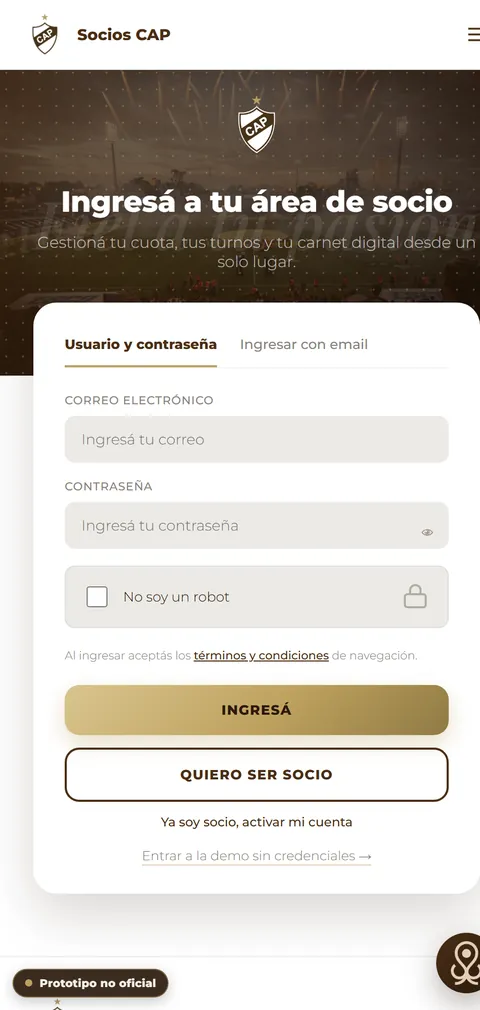The width and height of the screenshot is (480, 1010).
Task: Click the QUIERO SER SOCIO button
Action: click(x=256, y=775)
